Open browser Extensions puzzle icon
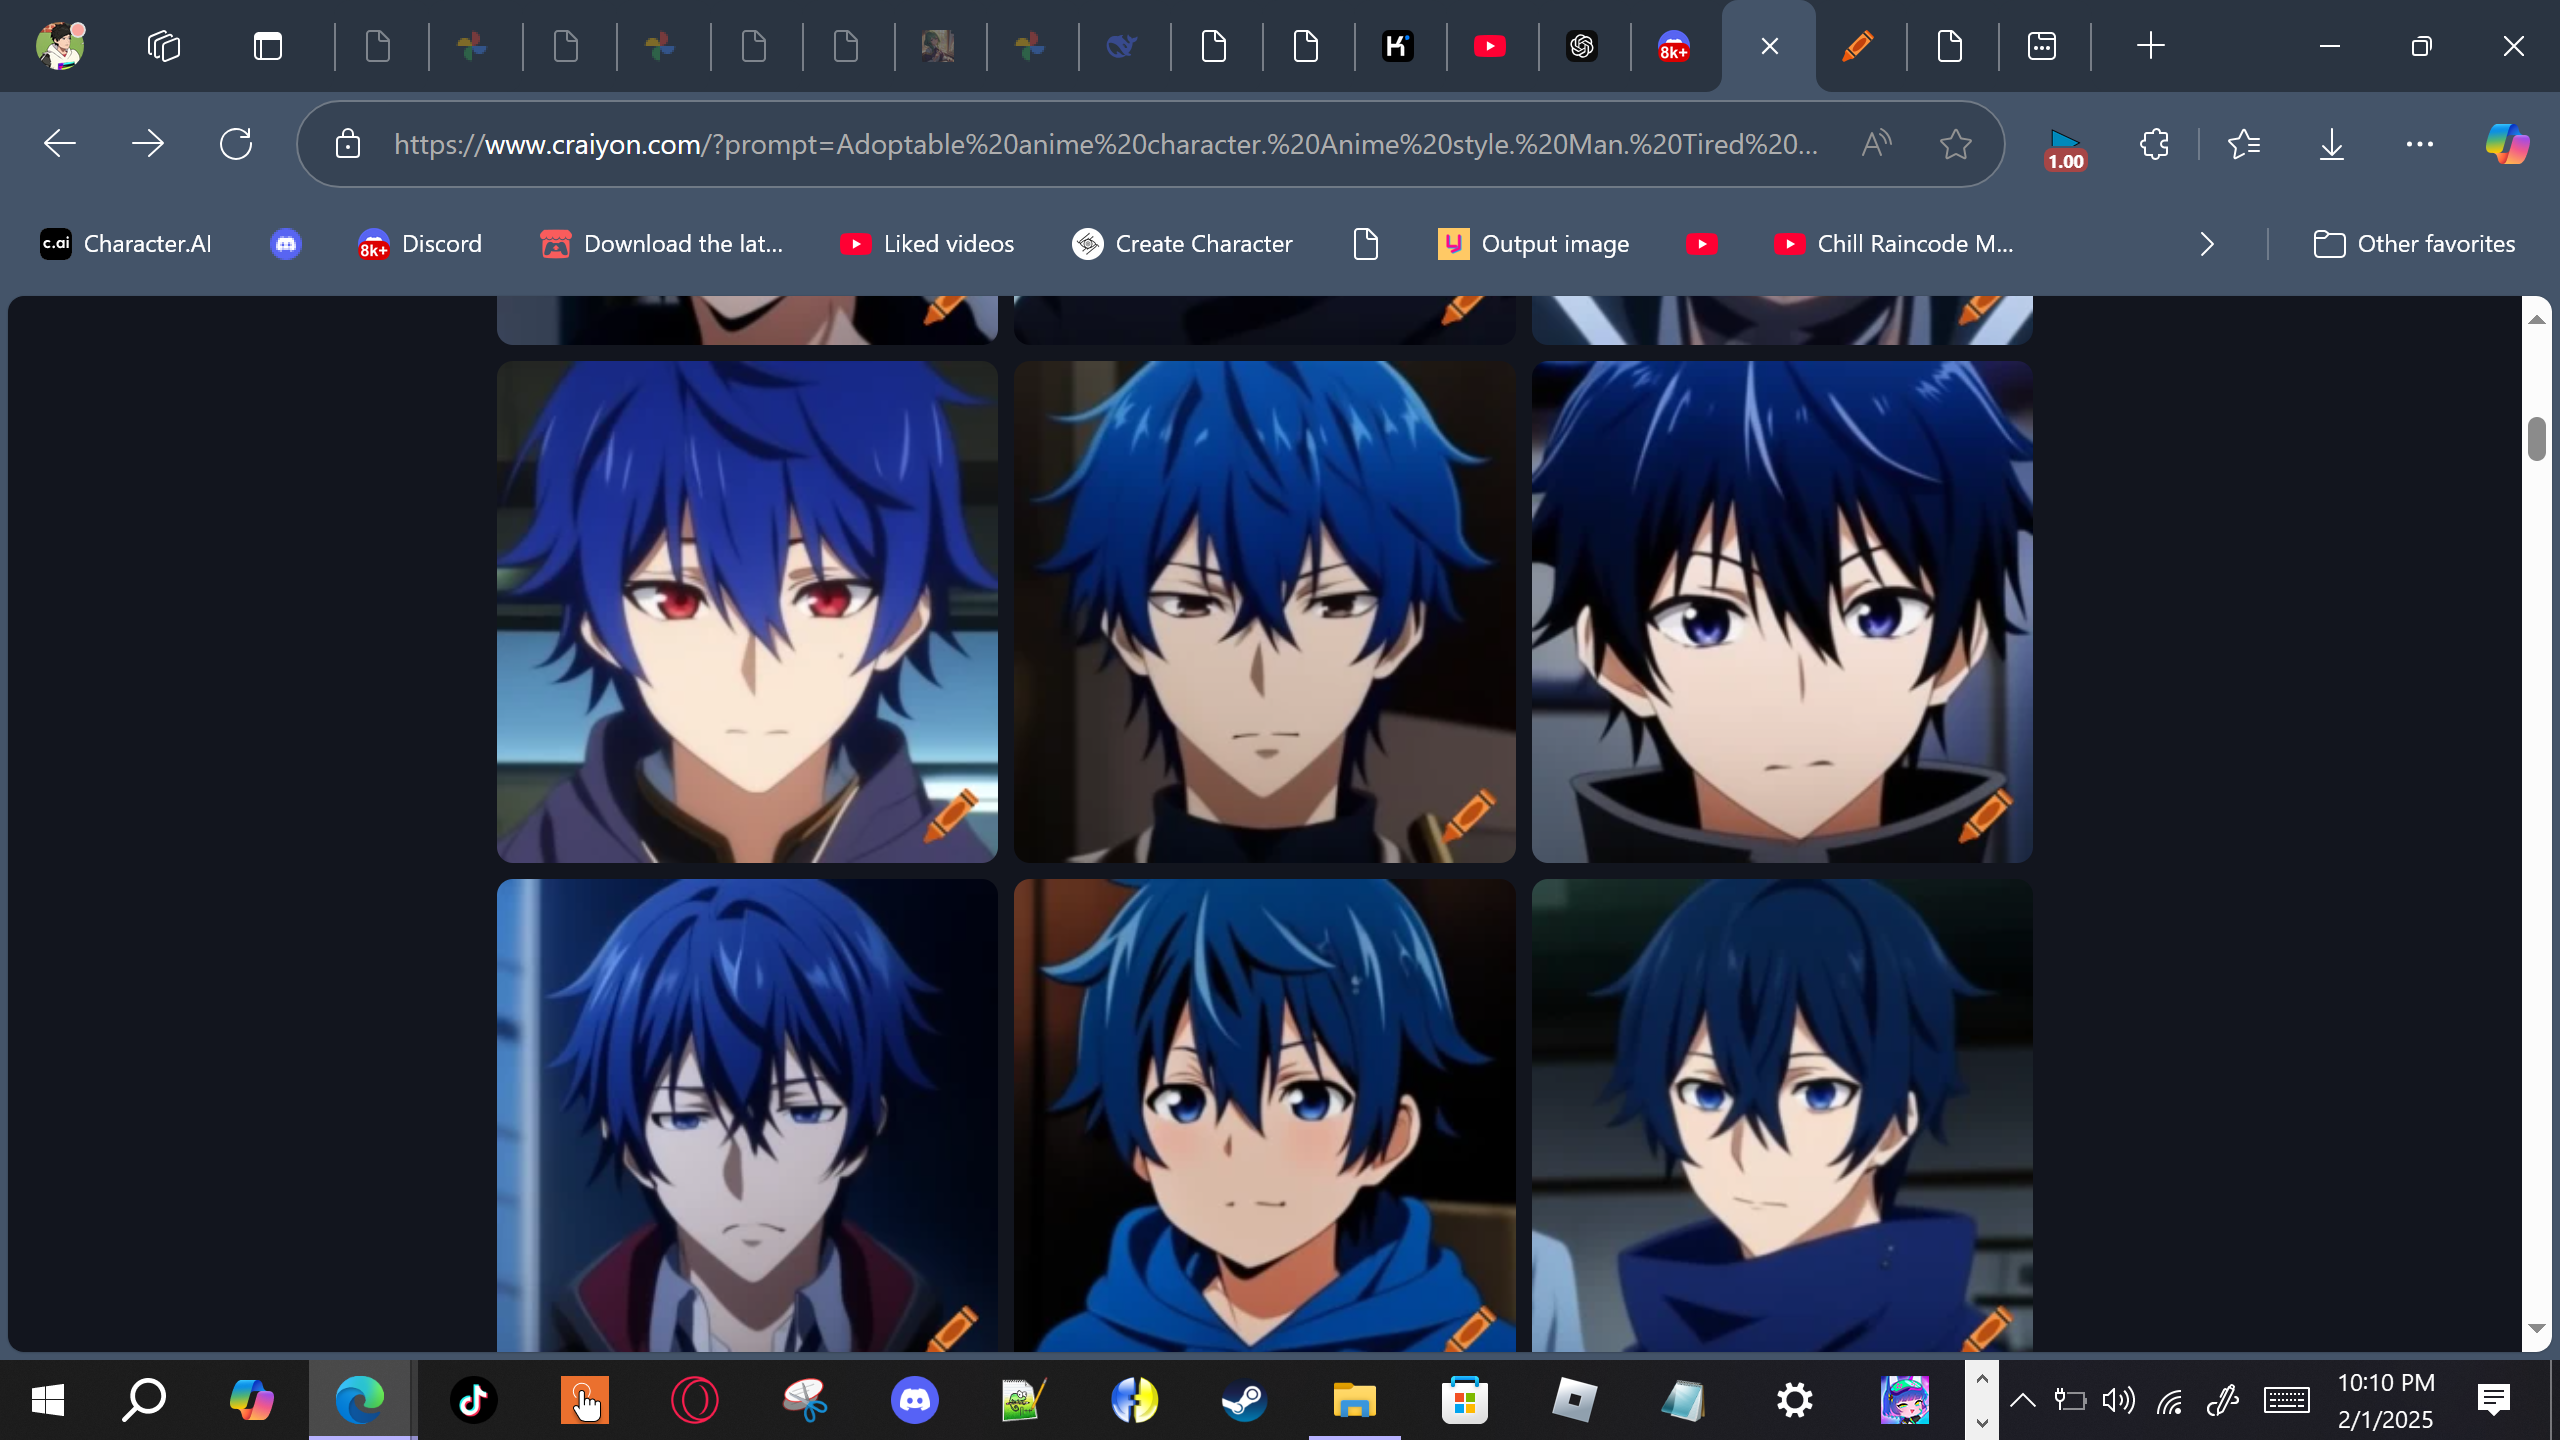This screenshot has height=1440, width=2560. click(x=2154, y=144)
